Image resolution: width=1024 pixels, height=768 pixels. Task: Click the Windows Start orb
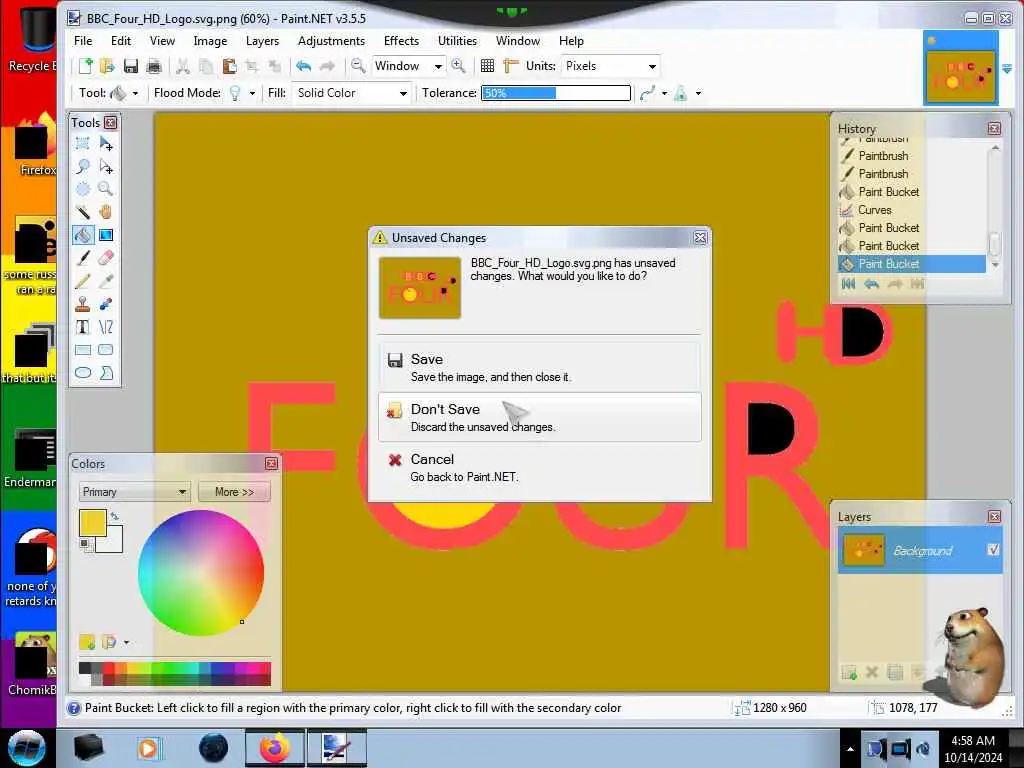click(x=27, y=748)
